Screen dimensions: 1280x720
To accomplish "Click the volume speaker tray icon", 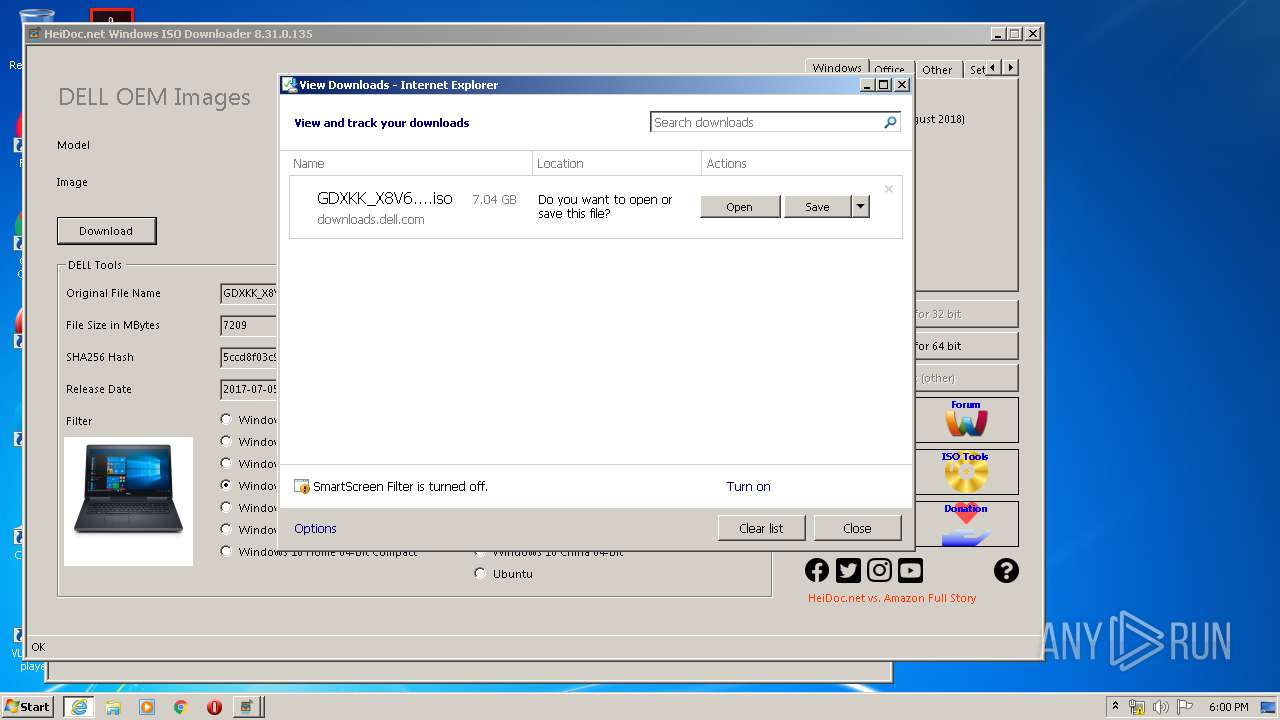I will [x=1162, y=707].
